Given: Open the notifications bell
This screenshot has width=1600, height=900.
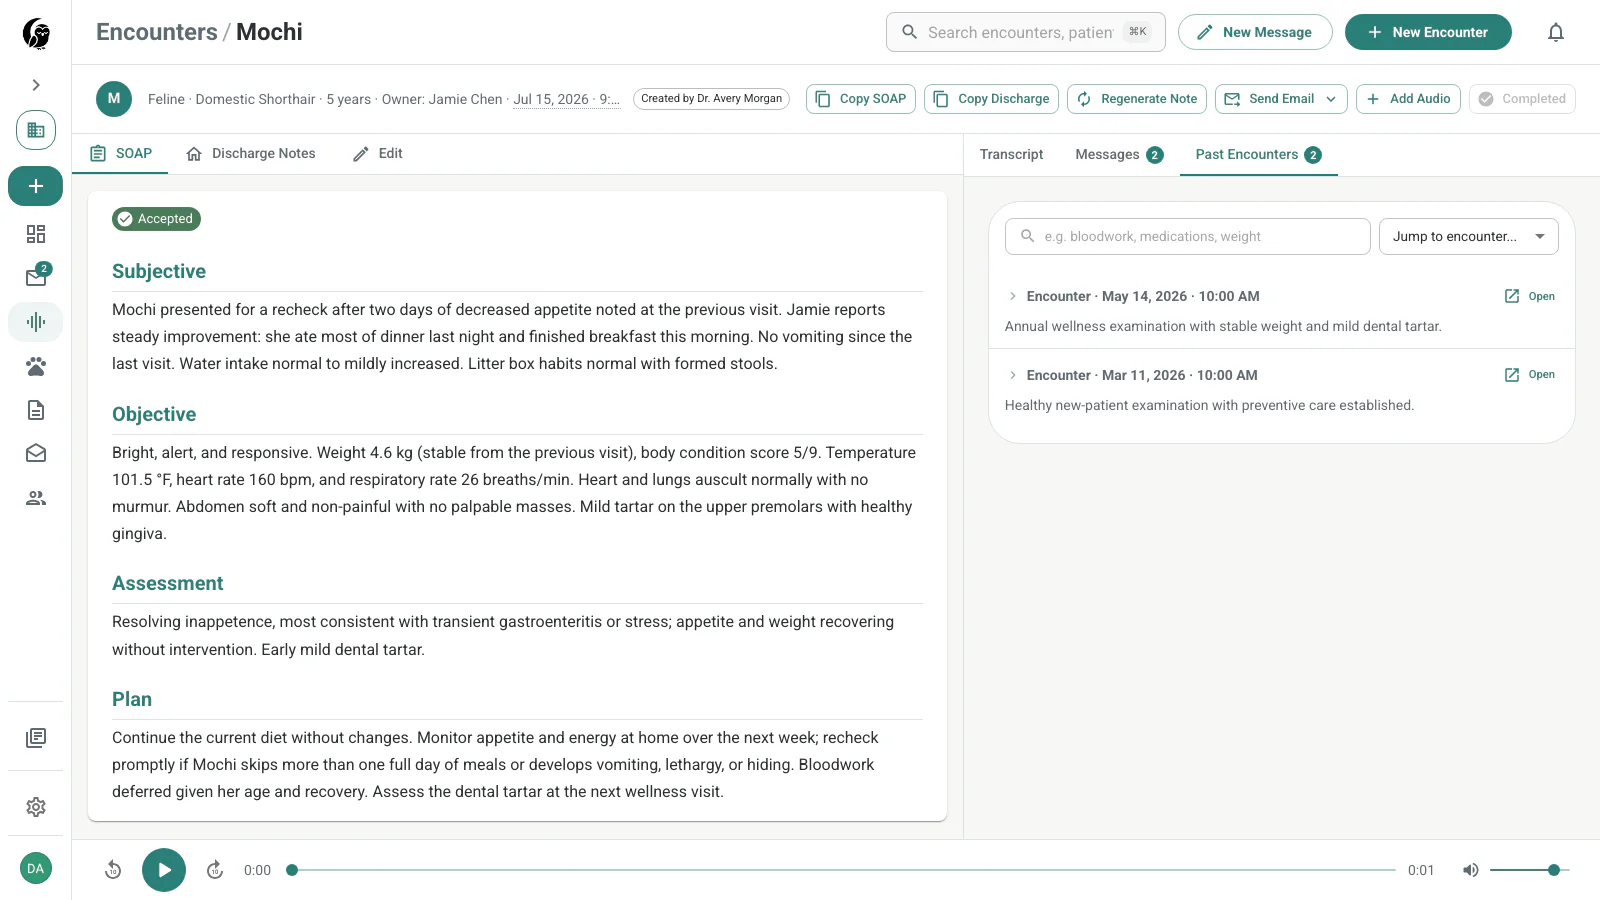Looking at the screenshot, I should click(x=1556, y=32).
